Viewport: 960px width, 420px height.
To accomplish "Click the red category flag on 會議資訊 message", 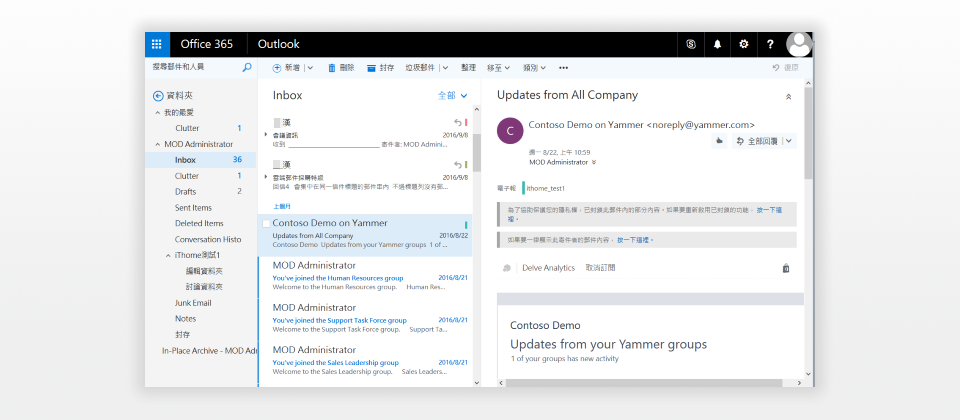I will 467,123.
